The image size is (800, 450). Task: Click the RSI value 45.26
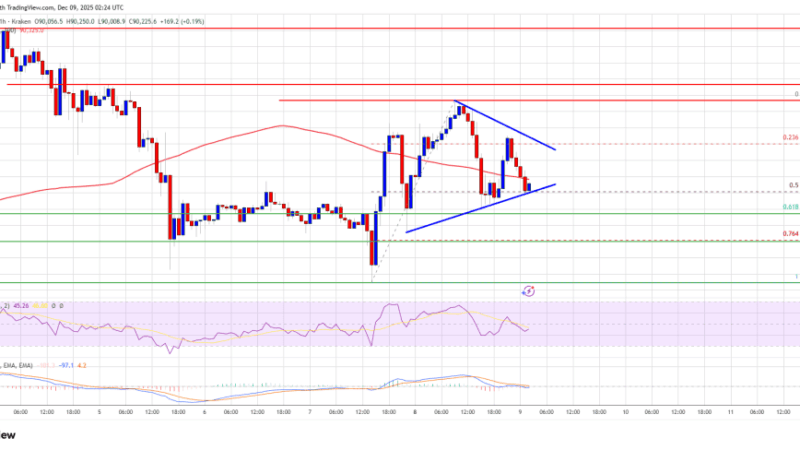click(x=21, y=306)
